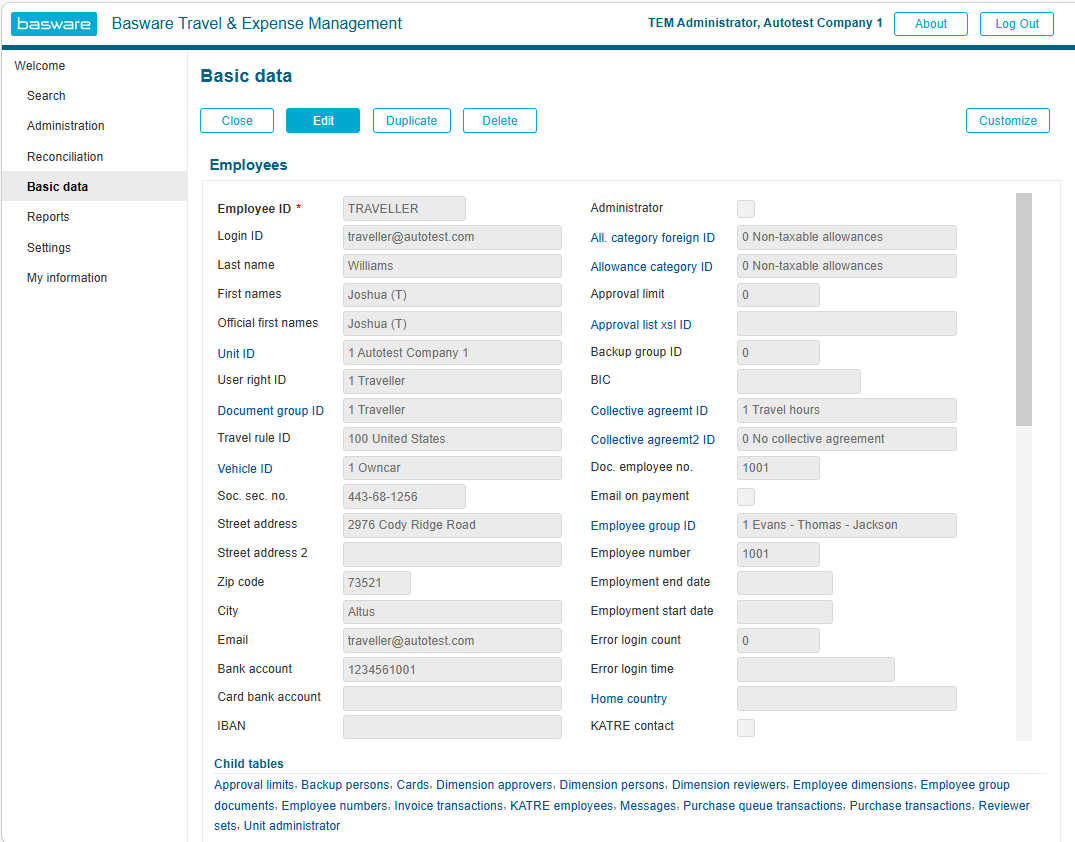
Task: Click the Street address field
Action: point(452,525)
